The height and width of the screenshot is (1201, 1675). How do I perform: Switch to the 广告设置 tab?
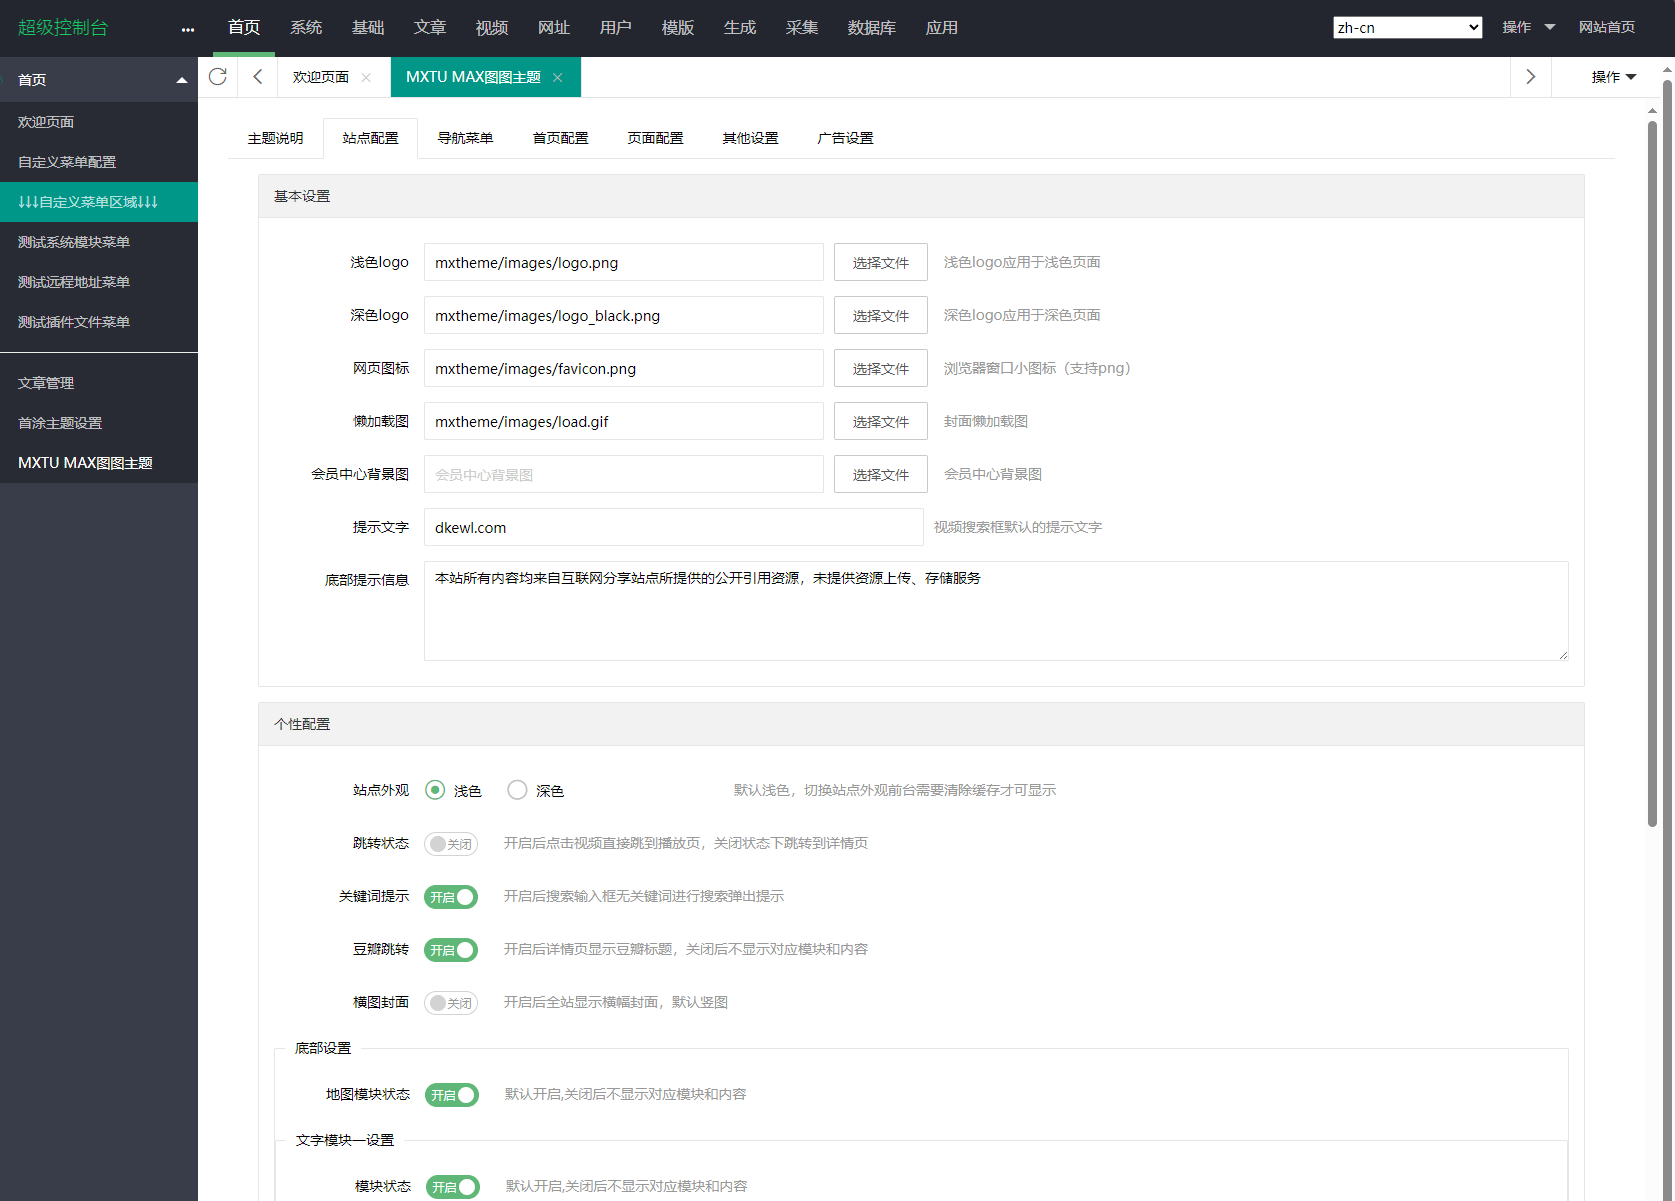click(x=845, y=137)
